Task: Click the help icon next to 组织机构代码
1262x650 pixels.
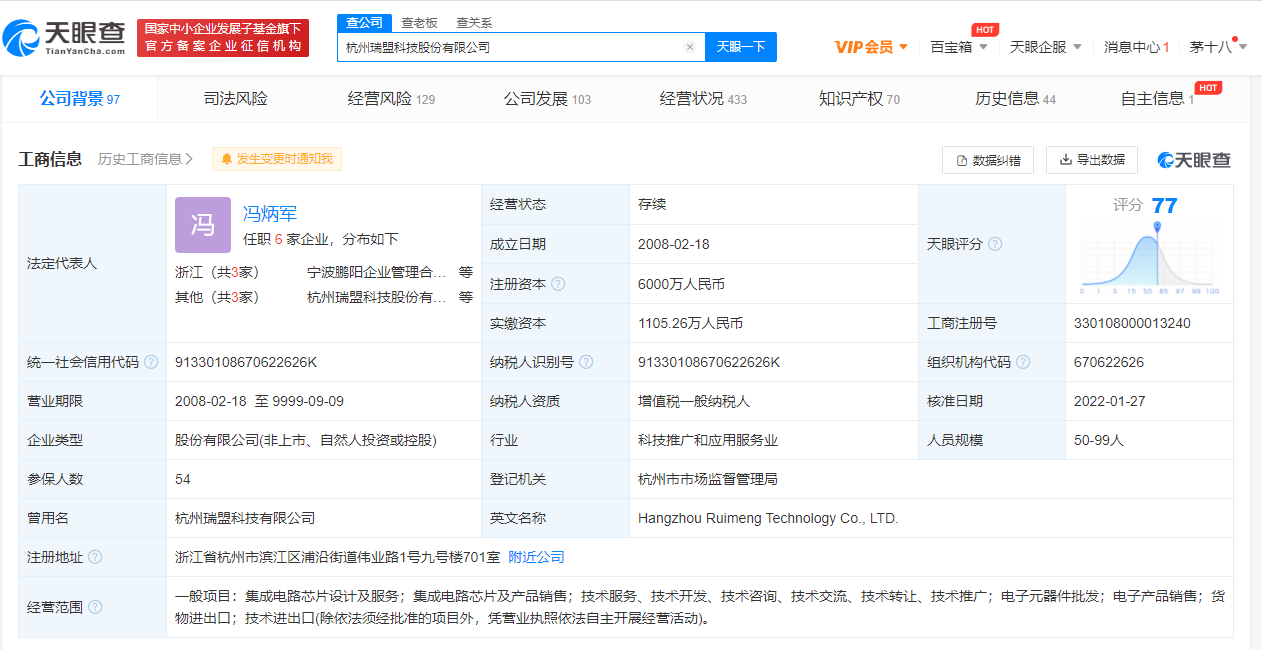Action: click(1023, 362)
